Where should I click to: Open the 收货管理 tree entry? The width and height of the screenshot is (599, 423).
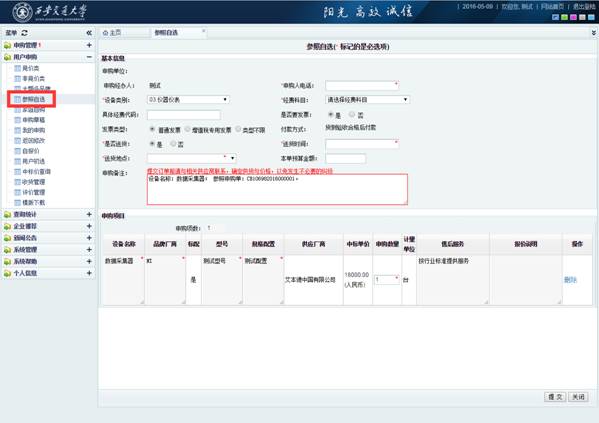[x=33, y=182]
